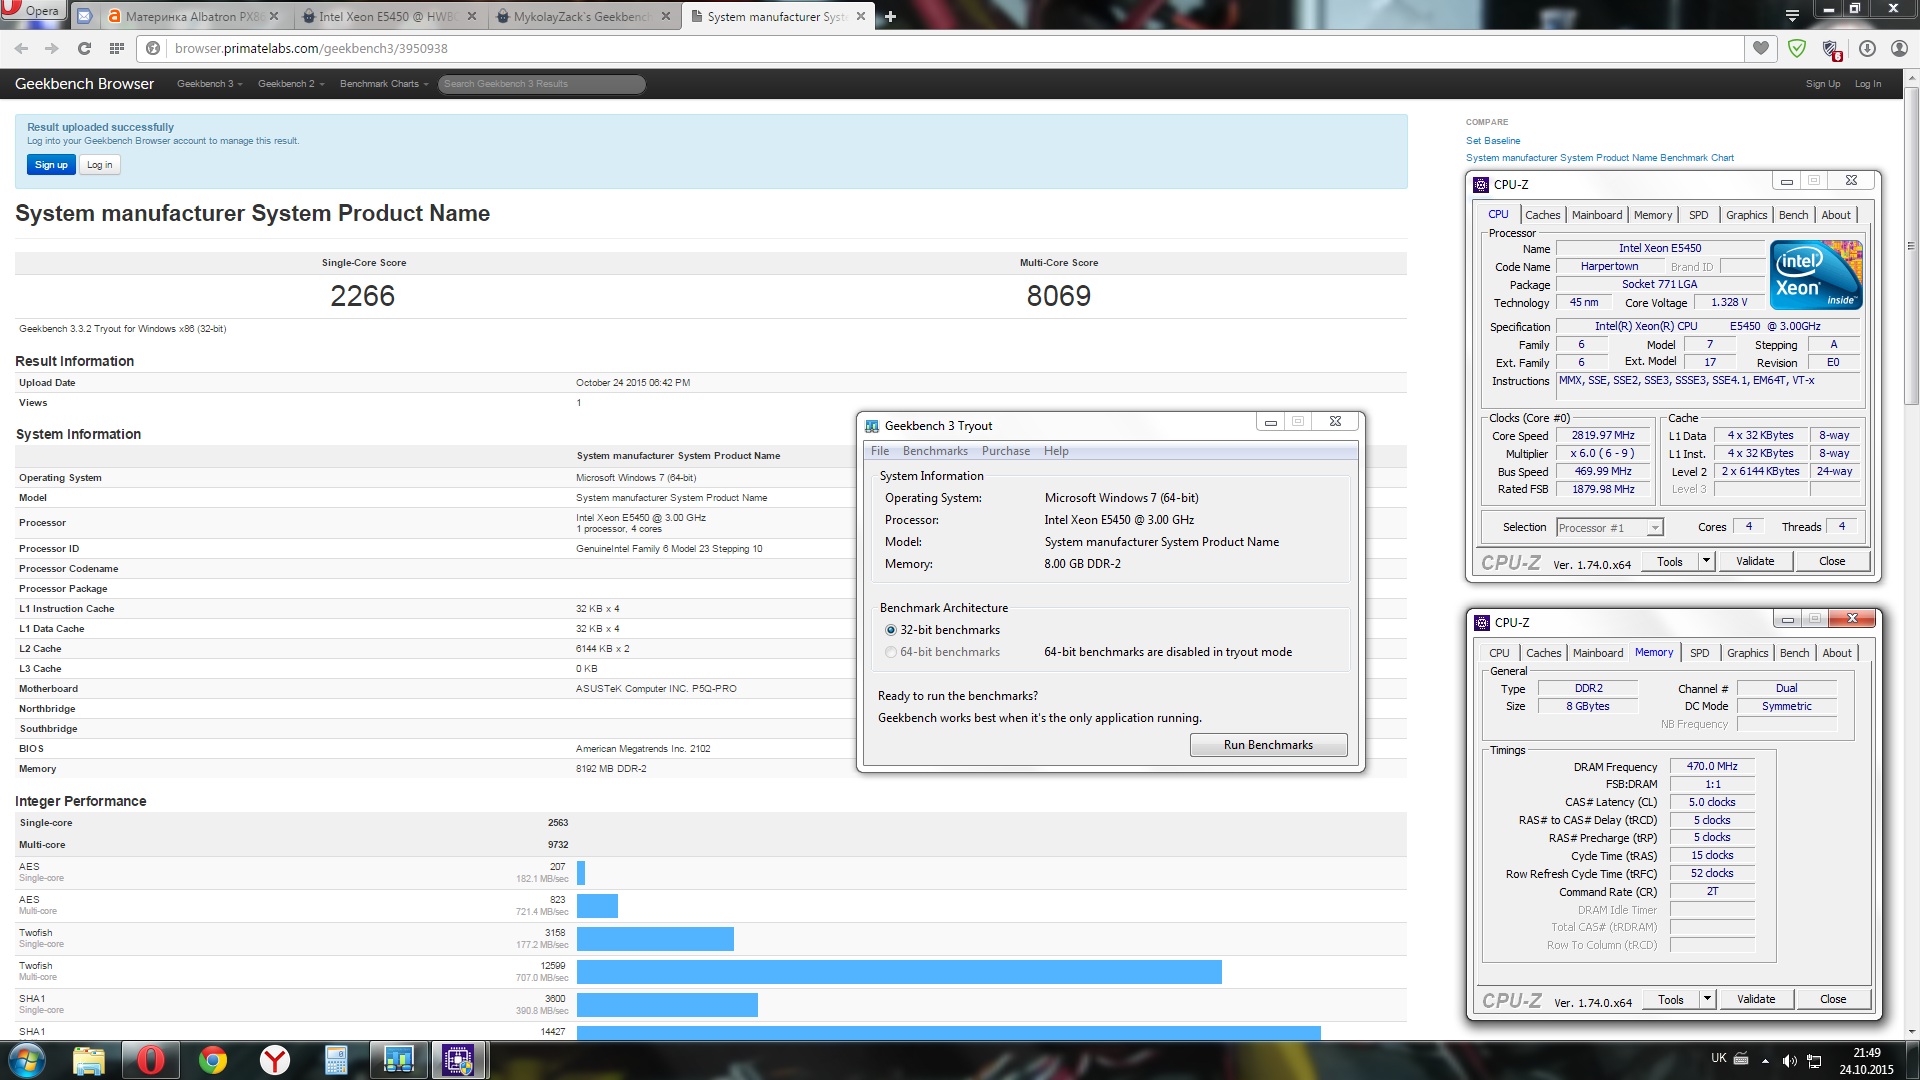Close the Intel Xeon E5450 HWBOT tab

[473, 16]
